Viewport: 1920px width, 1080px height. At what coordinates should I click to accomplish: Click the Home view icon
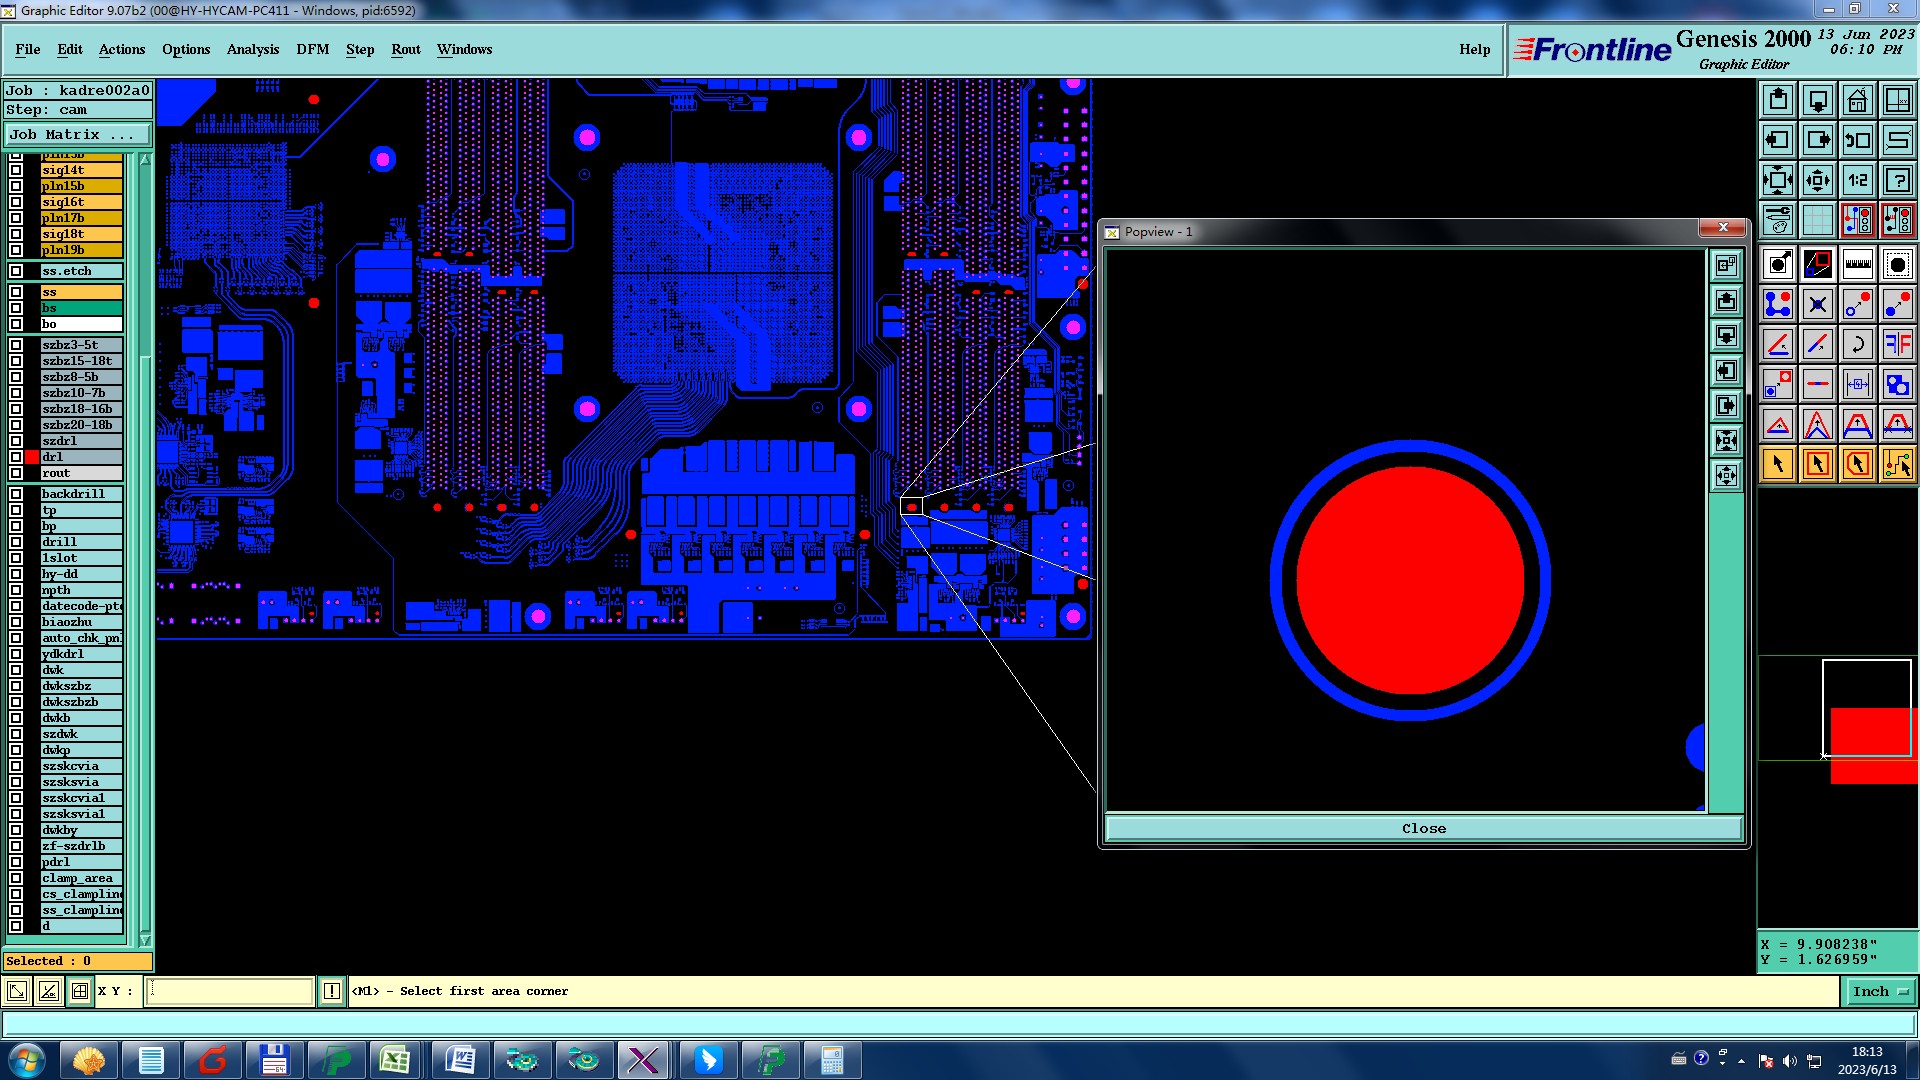[x=1857, y=100]
